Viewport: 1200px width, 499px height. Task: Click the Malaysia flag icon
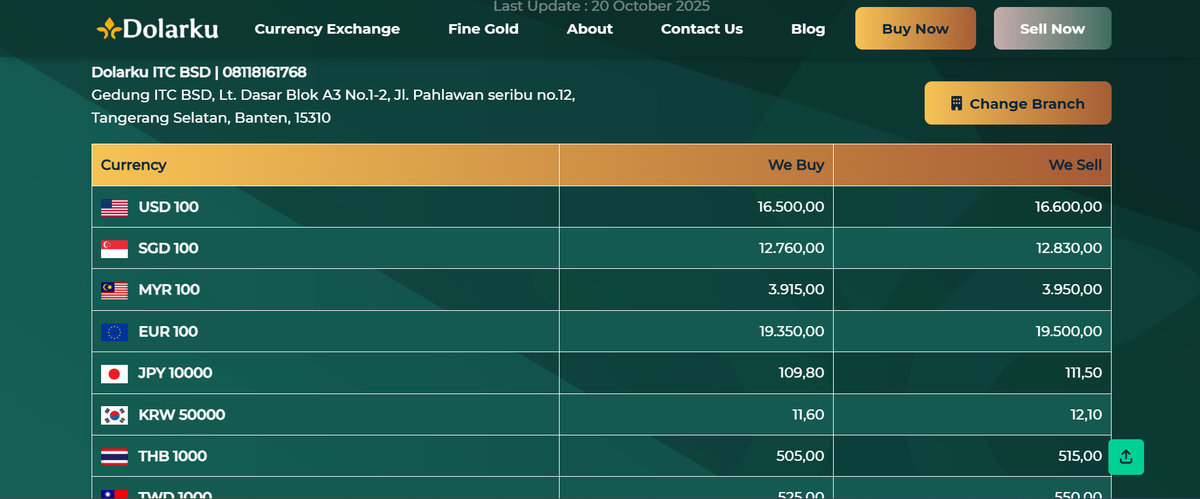coord(114,290)
